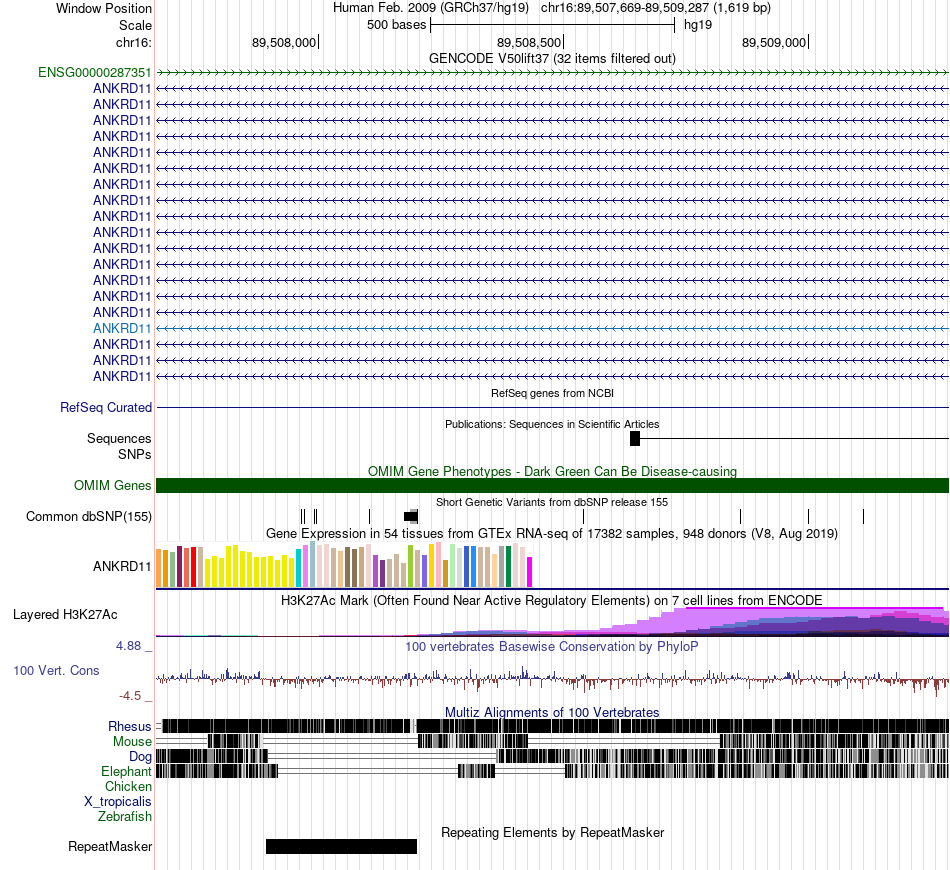Click the ENSG00000287351 gene label
This screenshot has height=870, width=950.
95,73
